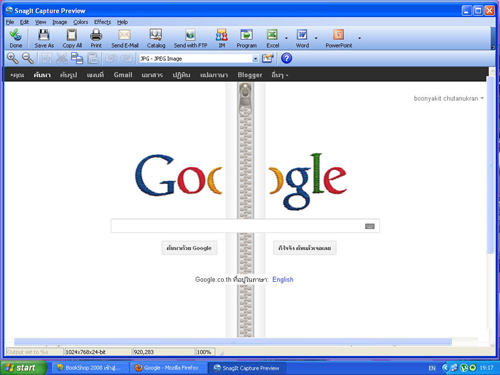Open the Colors menu
Image resolution: width=500 pixels, height=375 pixels.
pyautogui.click(x=81, y=22)
